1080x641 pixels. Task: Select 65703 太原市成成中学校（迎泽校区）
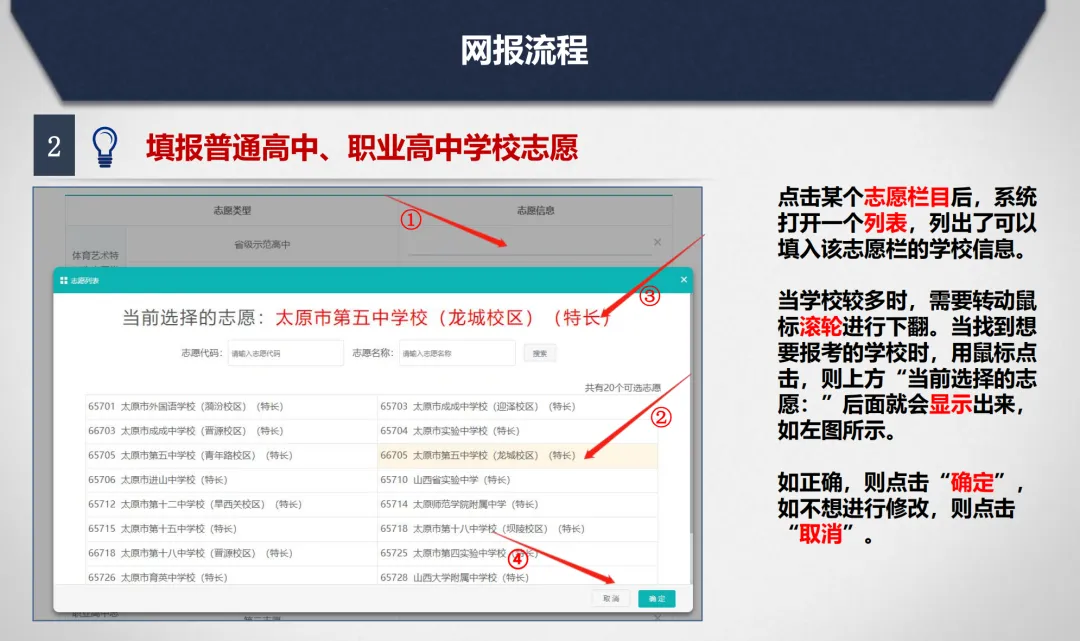tap(517, 407)
